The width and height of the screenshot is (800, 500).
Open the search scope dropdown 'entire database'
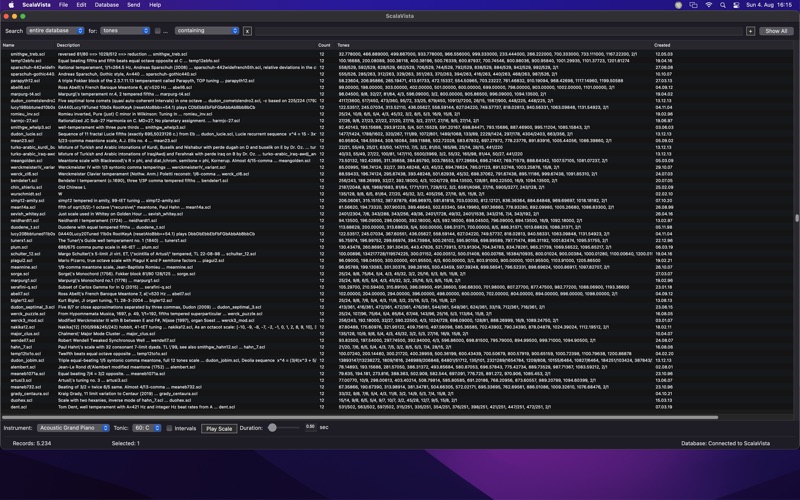55,31
